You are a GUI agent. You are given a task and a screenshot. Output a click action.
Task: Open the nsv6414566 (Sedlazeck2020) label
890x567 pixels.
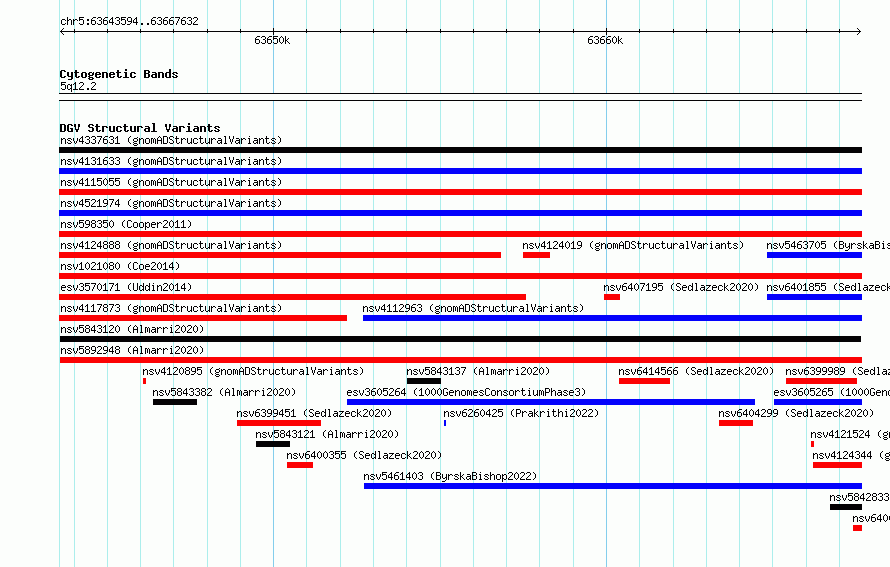click(696, 371)
